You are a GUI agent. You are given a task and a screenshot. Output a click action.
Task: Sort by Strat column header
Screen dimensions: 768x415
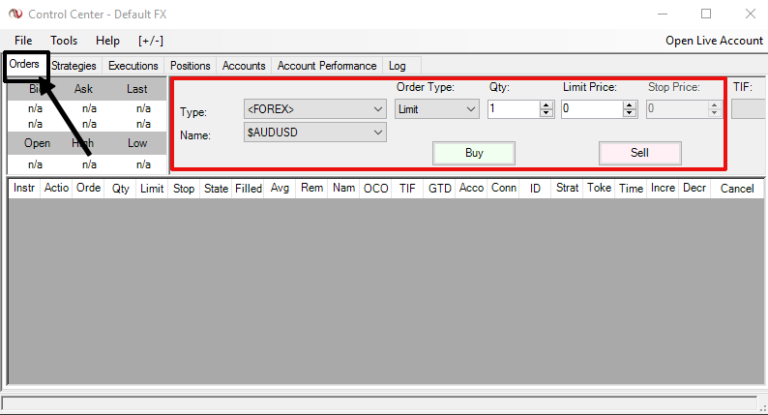point(567,188)
